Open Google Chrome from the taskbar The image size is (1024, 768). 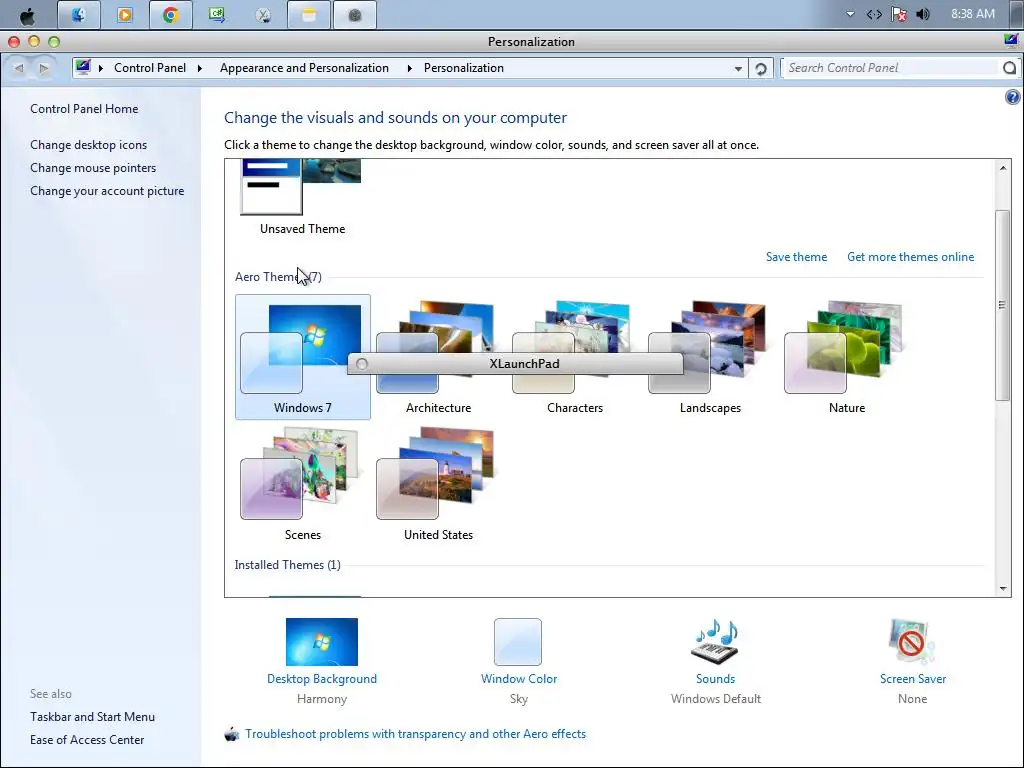click(x=170, y=15)
